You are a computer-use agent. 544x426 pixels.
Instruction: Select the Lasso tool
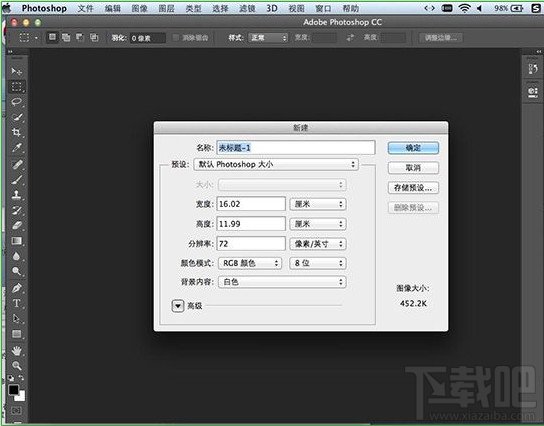[x=16, y=102]
